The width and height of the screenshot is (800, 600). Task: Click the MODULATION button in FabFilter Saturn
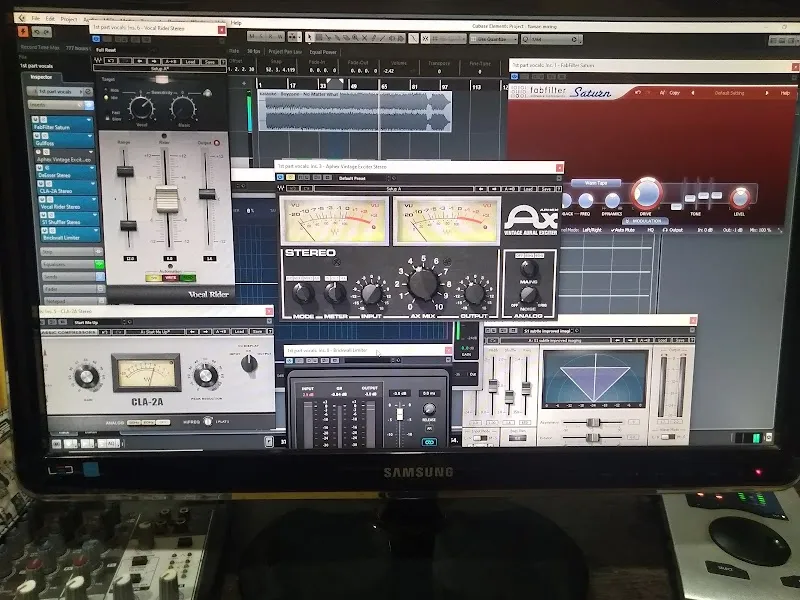coord(645,221)
